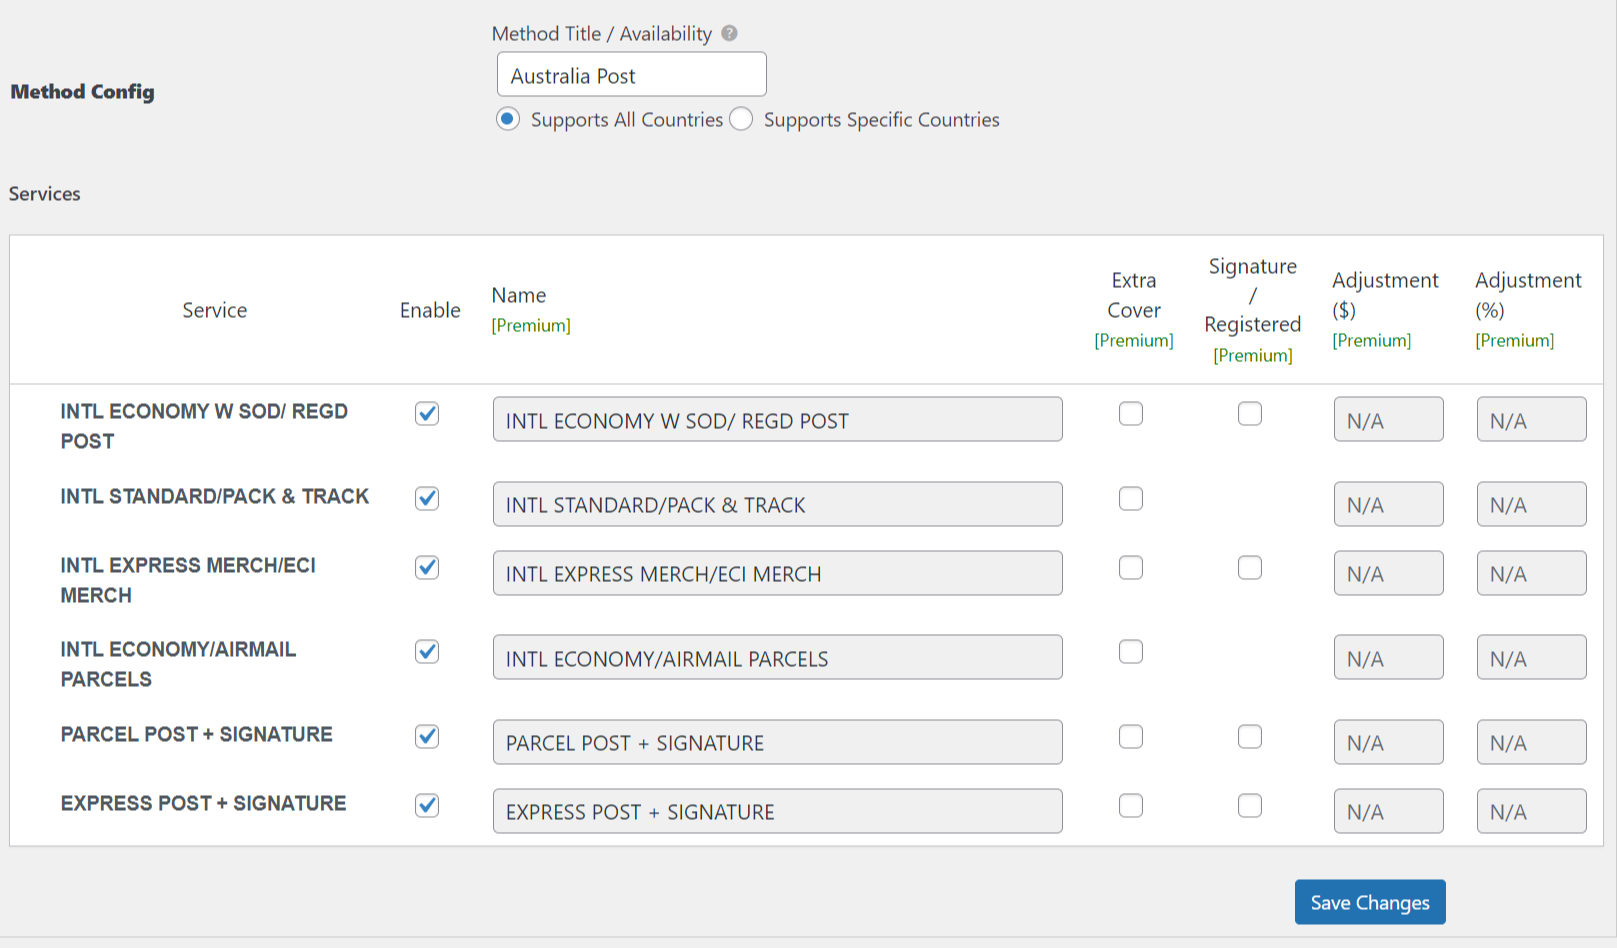The width and height of the screenshot is (1617, 948).
Task: Click Adjustment ($) field for INTL ECONOMY W SOD/ REGD POST
Action: [x=1389, y=420]
